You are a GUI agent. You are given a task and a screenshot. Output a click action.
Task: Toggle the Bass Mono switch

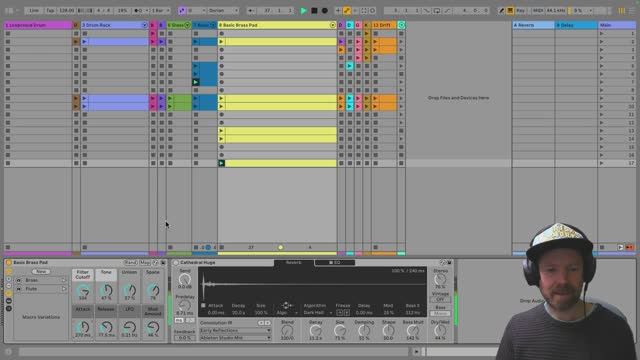point(440,313)
